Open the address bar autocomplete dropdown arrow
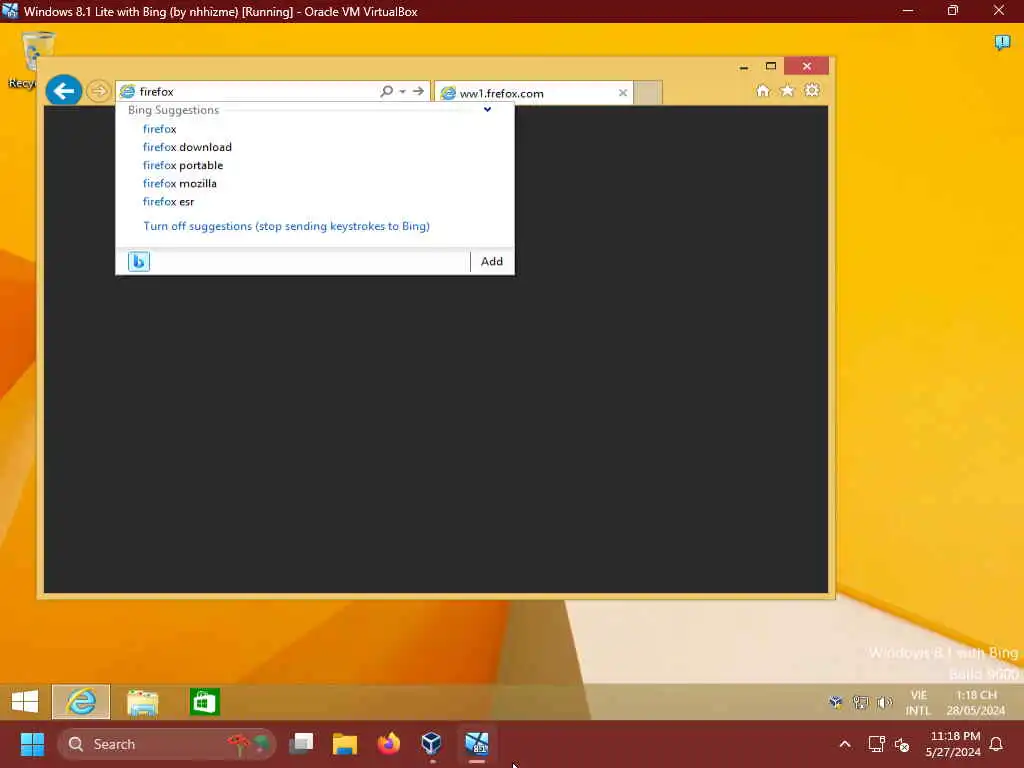 403,91
